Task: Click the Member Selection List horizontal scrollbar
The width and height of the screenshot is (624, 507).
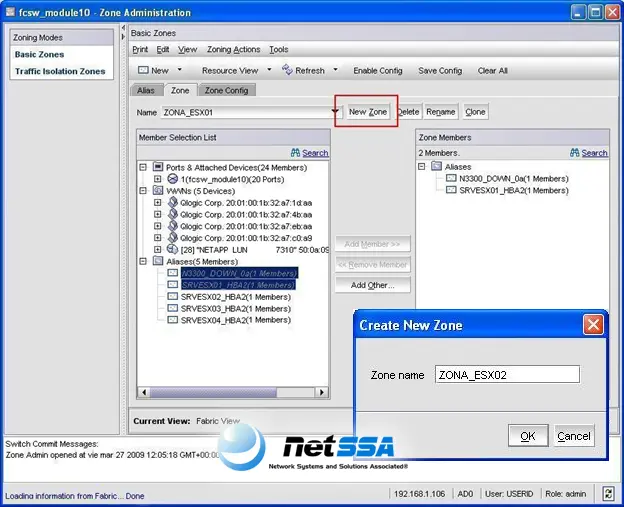Action: [x=233, y=392]
